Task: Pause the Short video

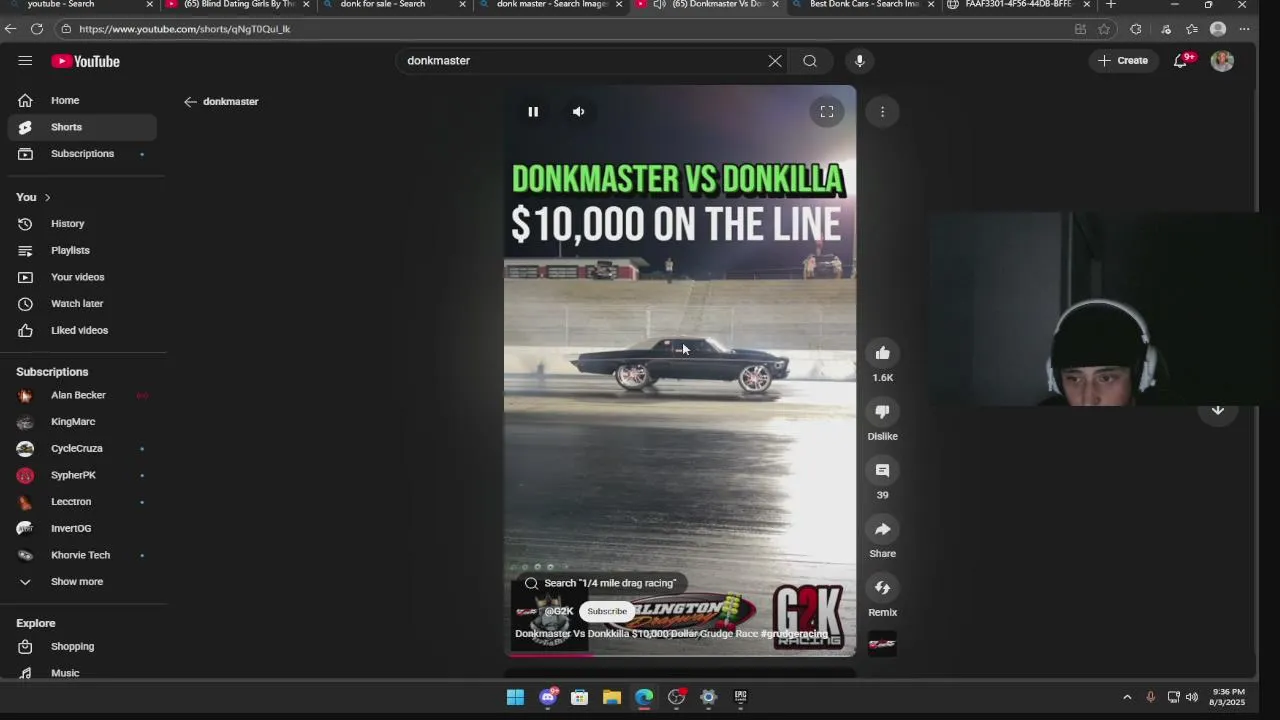Action: (x=533, y=112)
